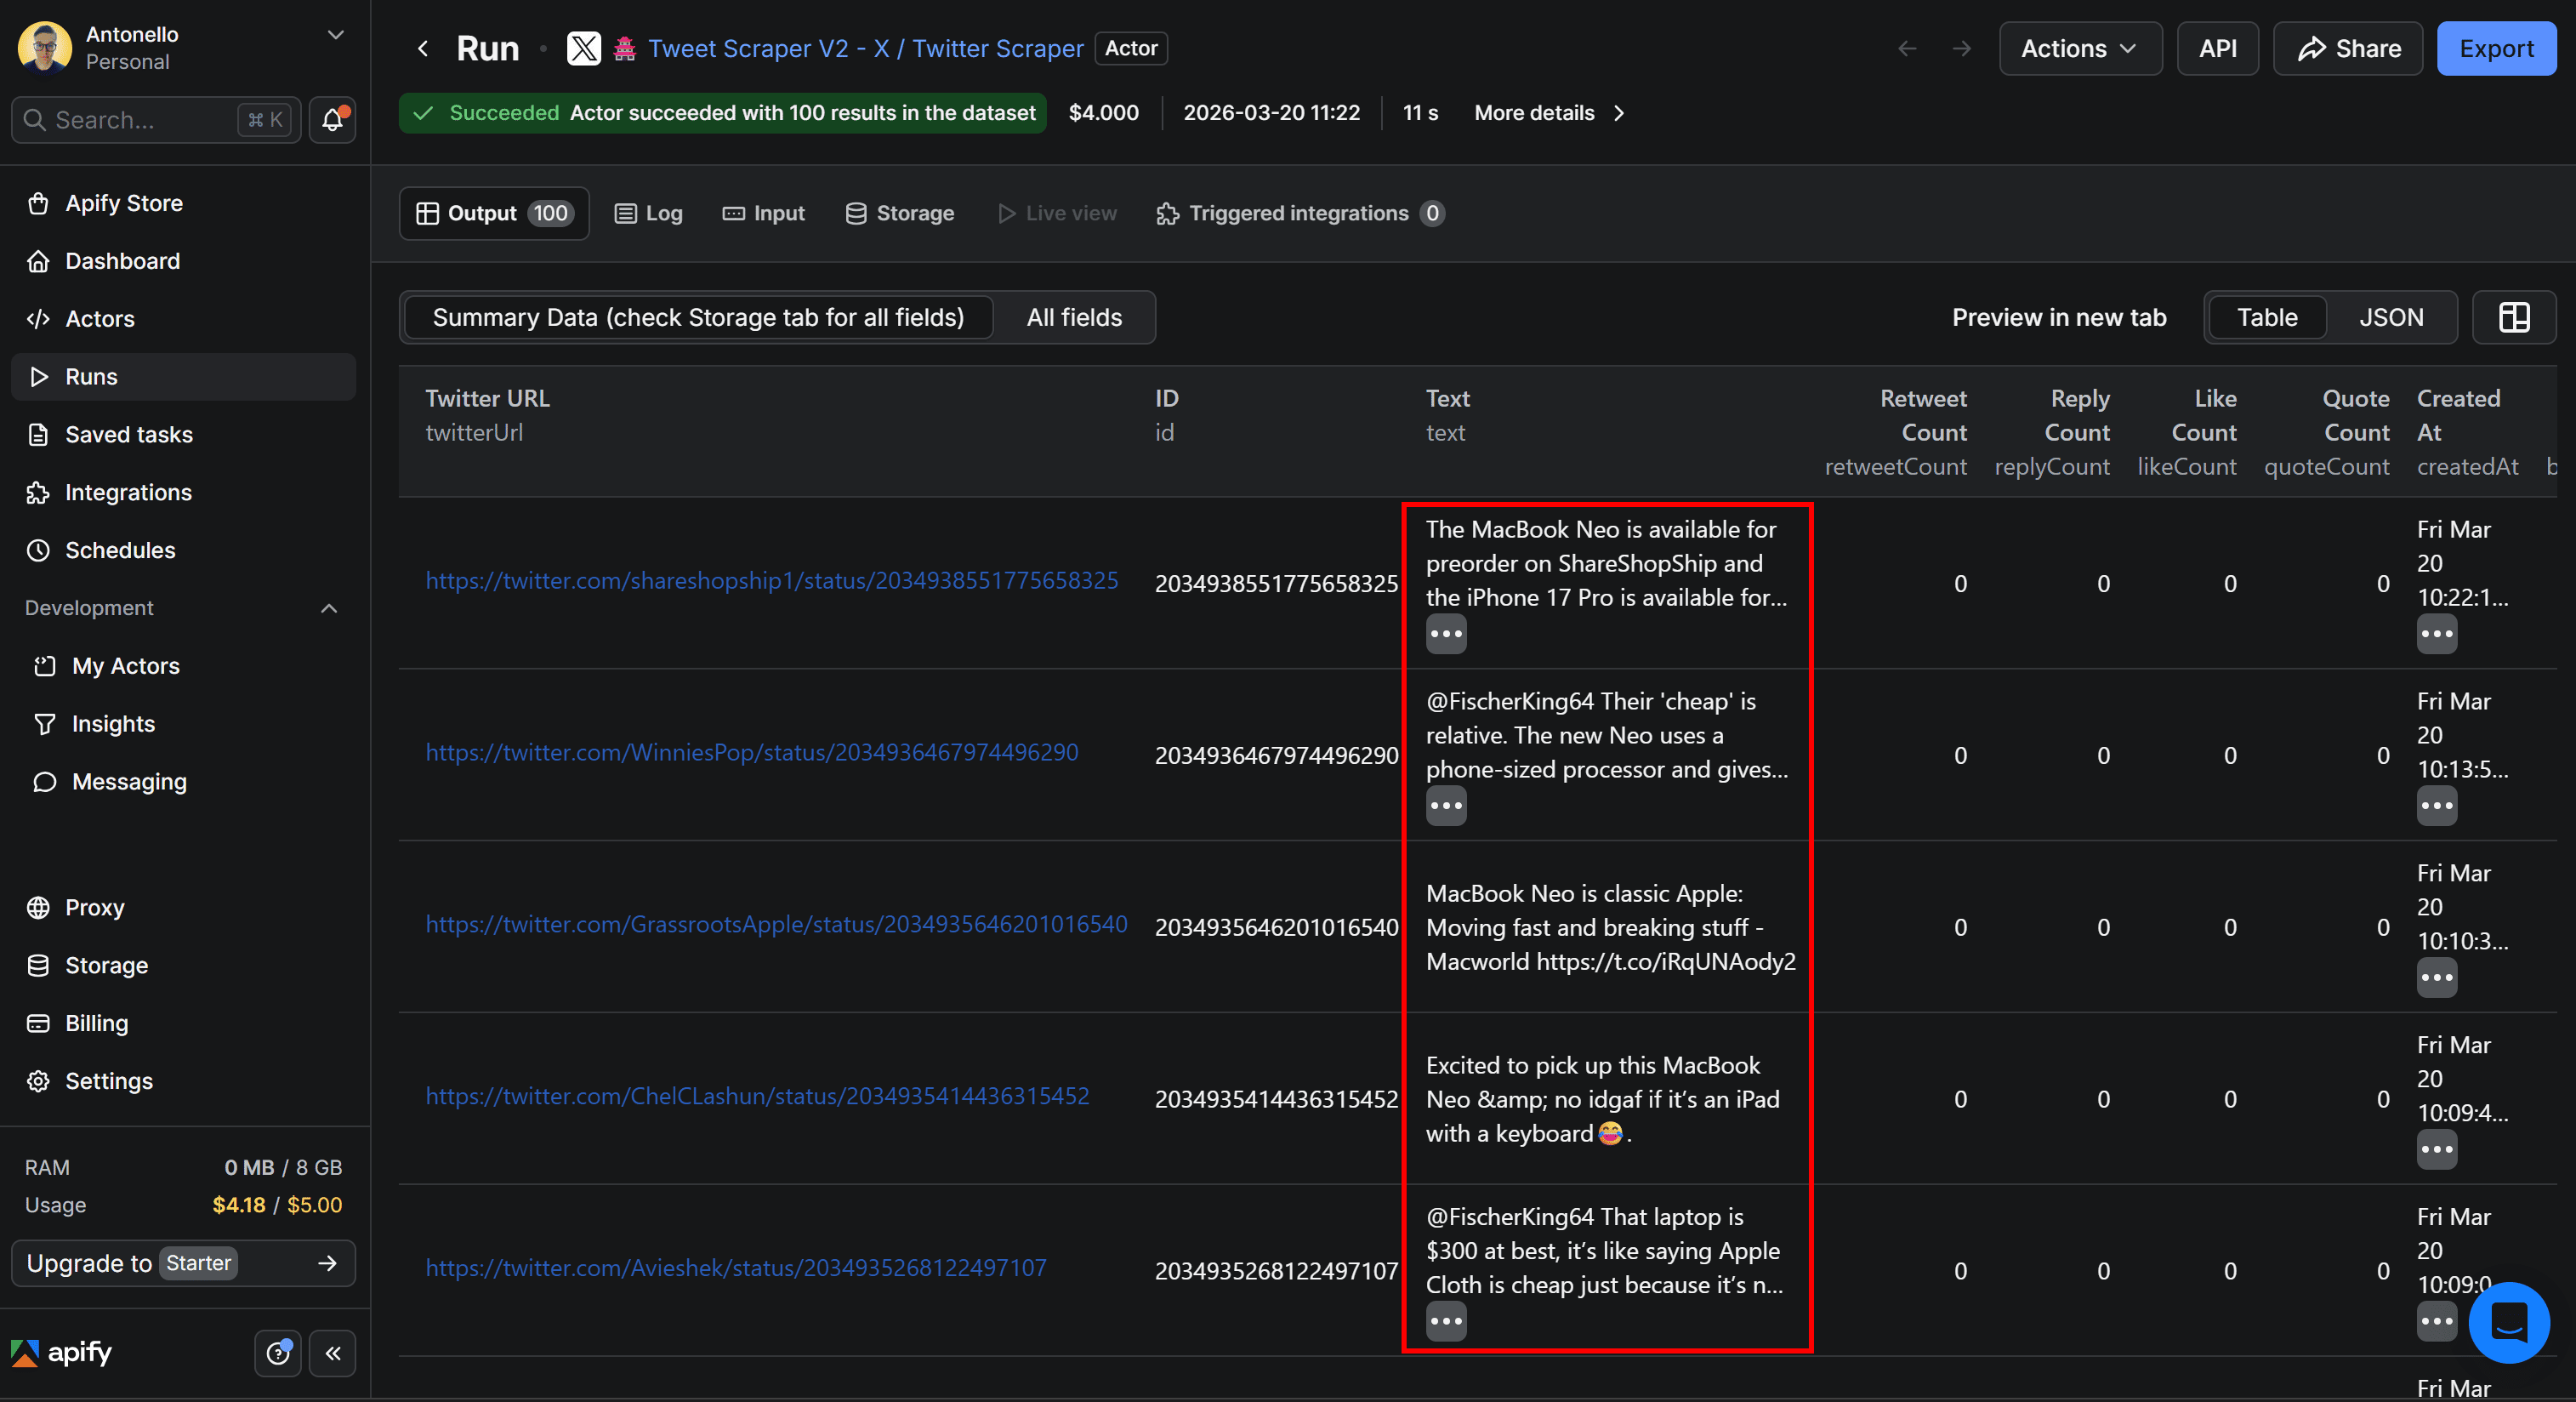Viewport: 2576px width, 1402px height.
Task: Click the notifications bell icon
Action: click(x=332, y=120)
